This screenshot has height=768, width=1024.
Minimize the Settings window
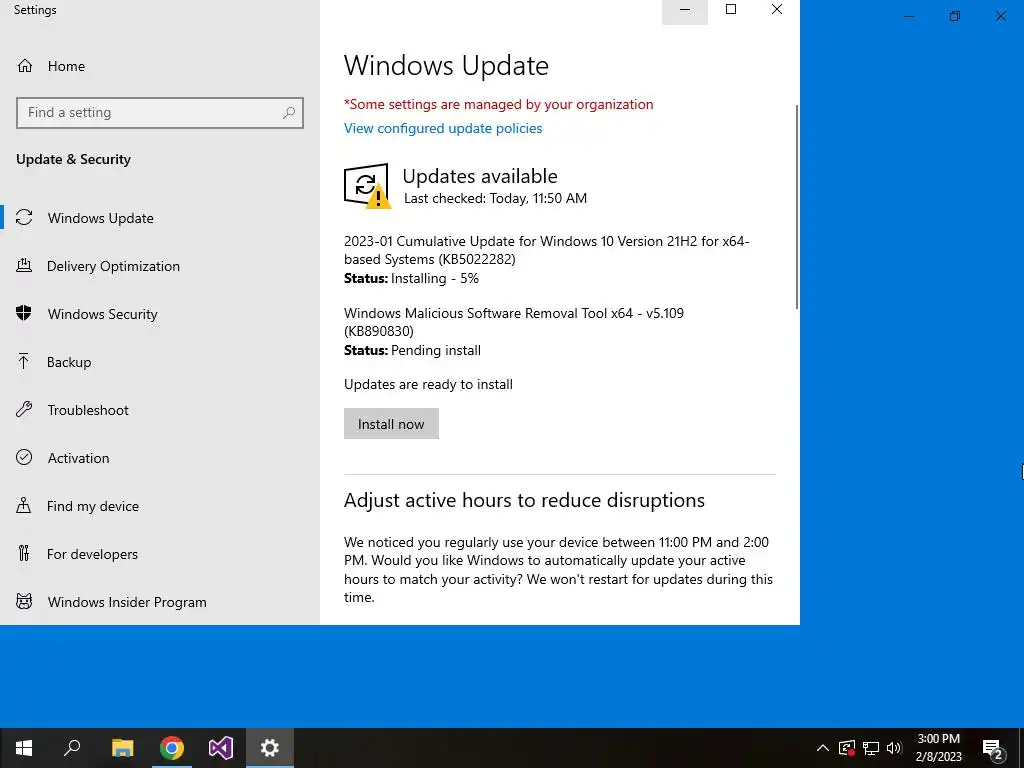click(685, 10)
